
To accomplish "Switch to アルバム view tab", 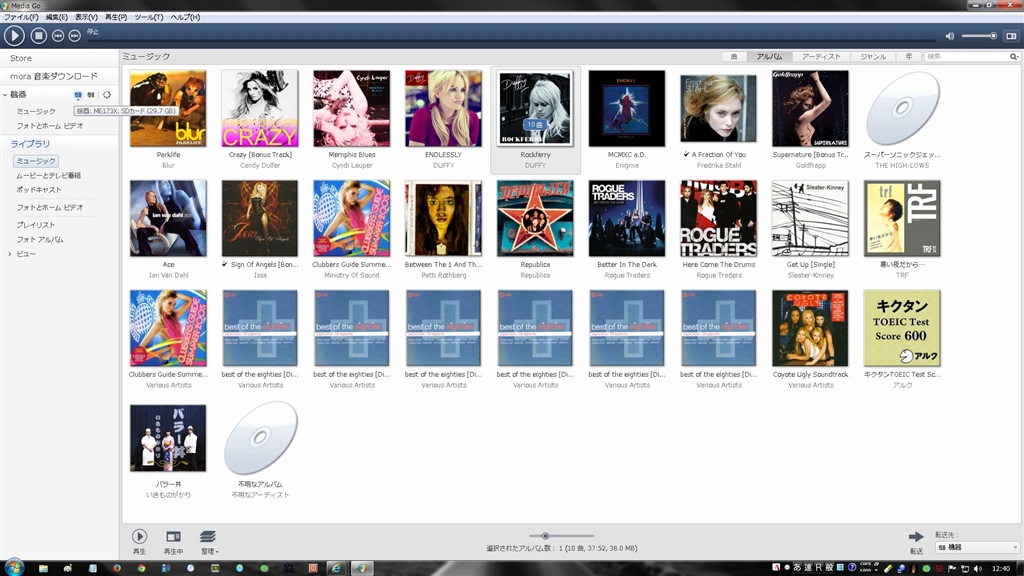I will 769,57.
